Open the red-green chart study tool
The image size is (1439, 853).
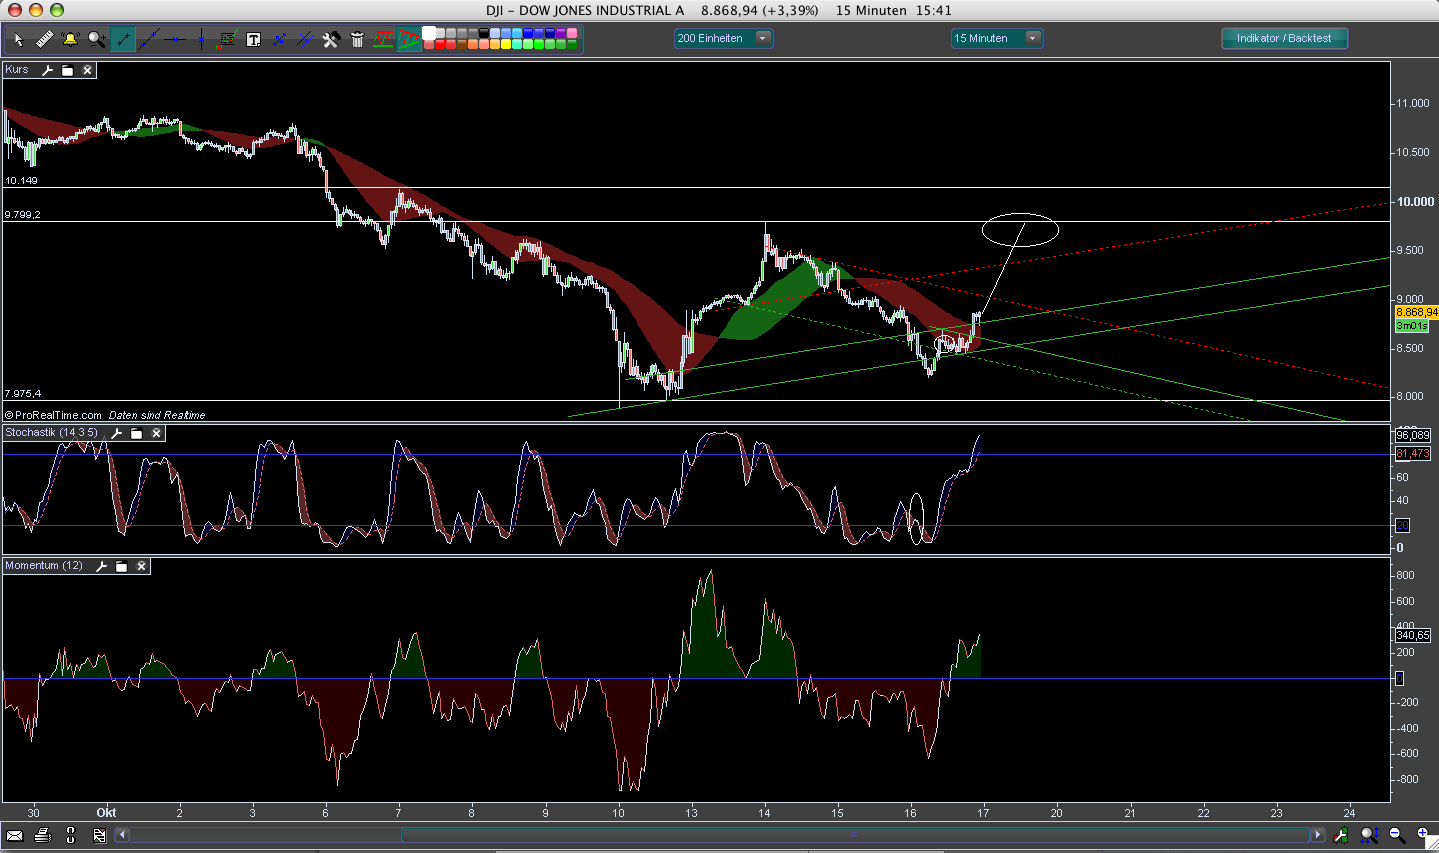(227, 39)
